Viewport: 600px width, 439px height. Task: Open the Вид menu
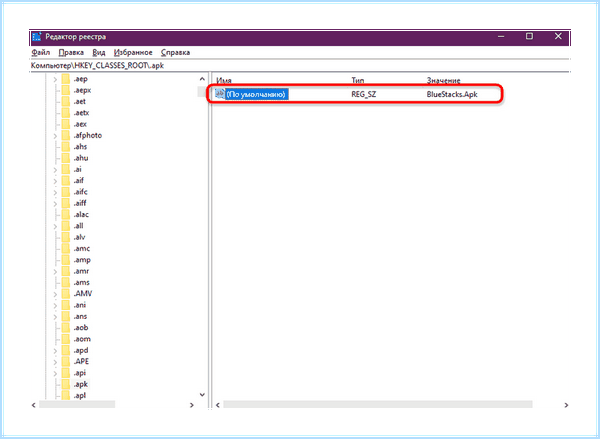(x=99, y=52)
